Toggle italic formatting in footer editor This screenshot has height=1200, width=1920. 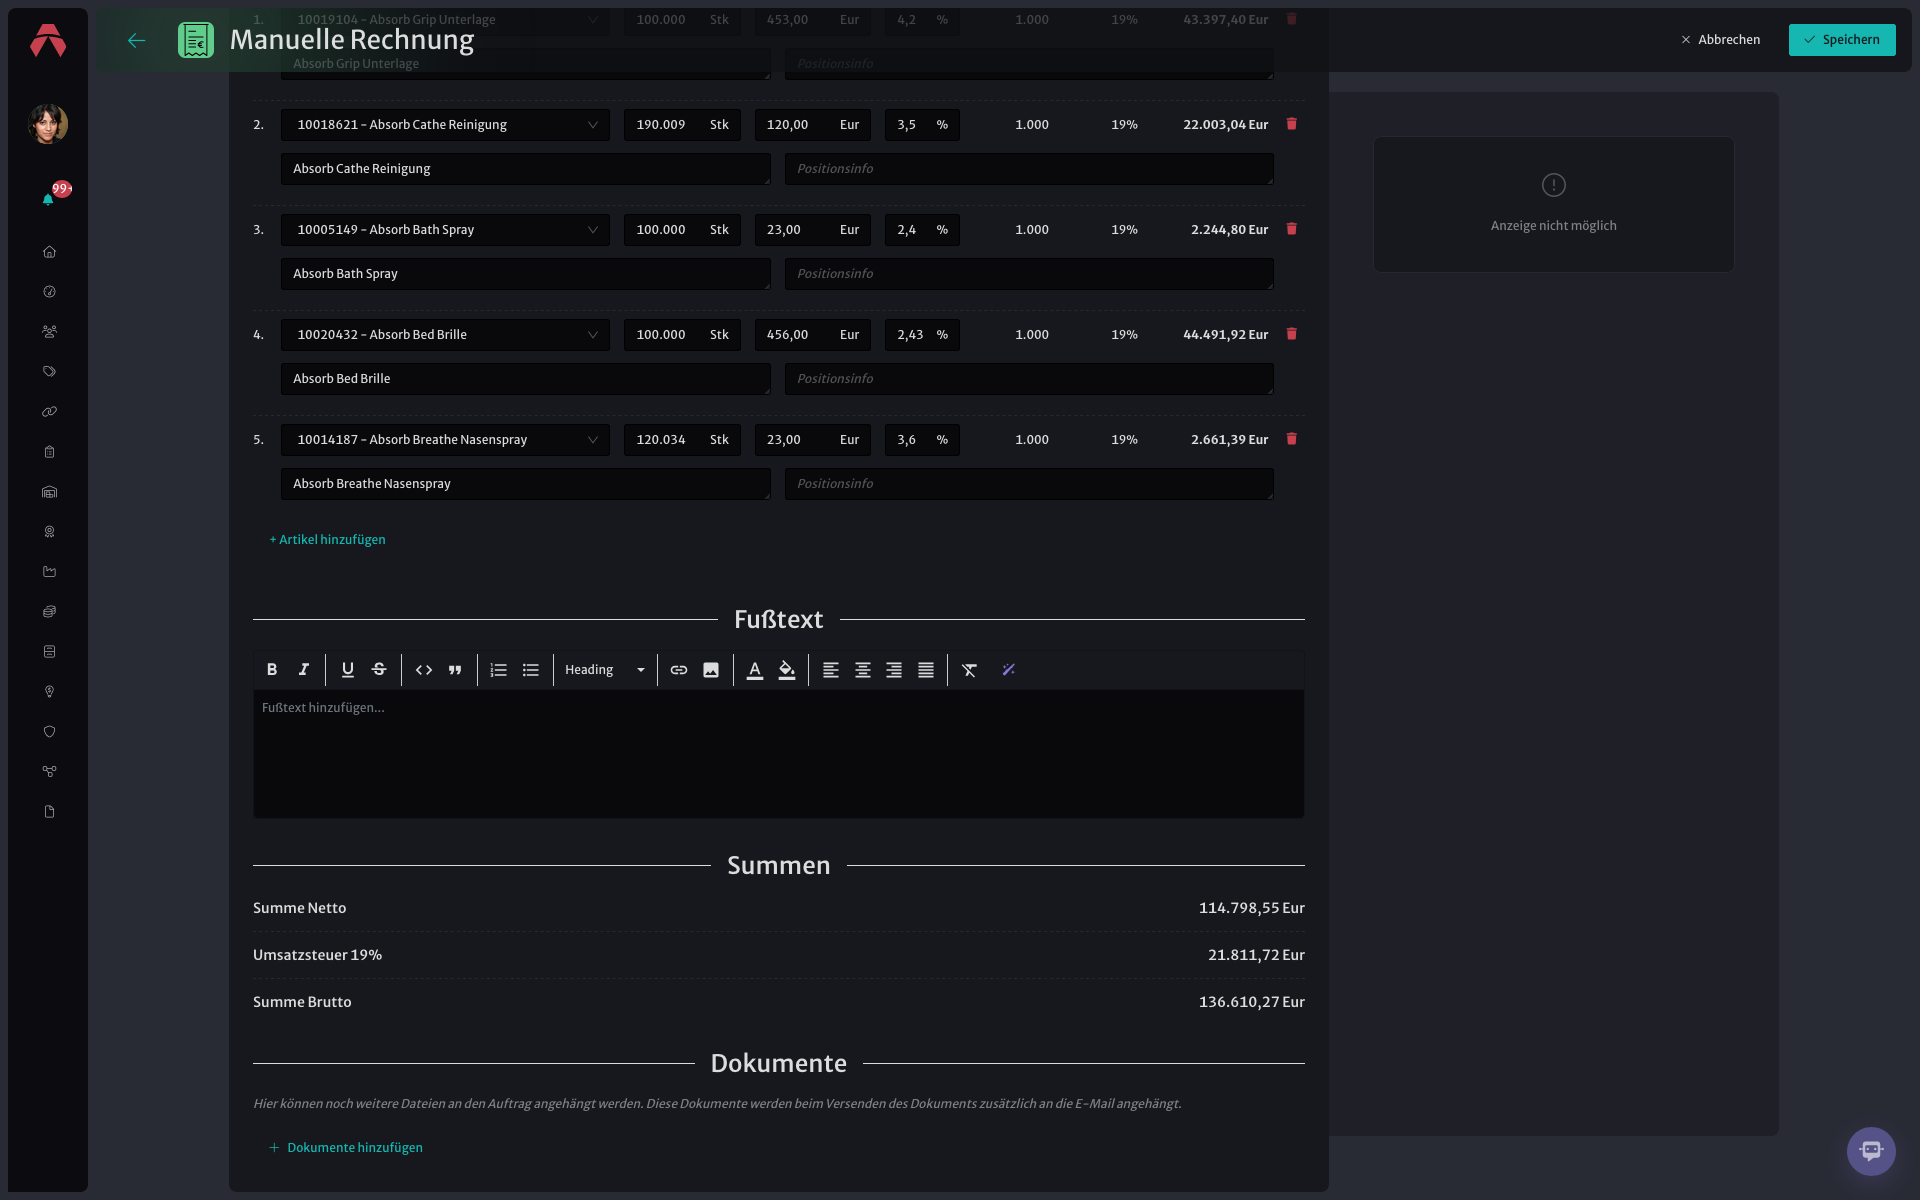click(304, 670)
